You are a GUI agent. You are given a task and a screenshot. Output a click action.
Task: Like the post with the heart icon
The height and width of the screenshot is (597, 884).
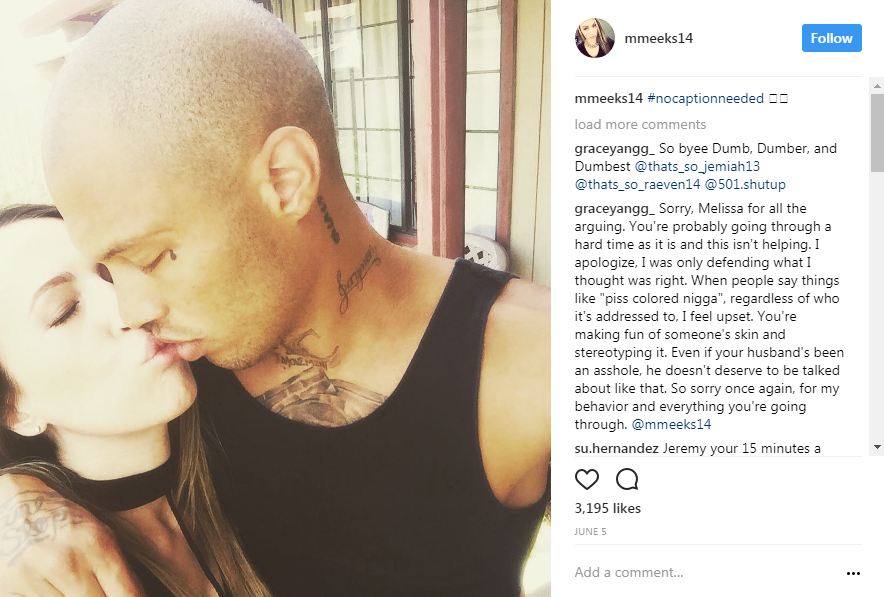586,479
